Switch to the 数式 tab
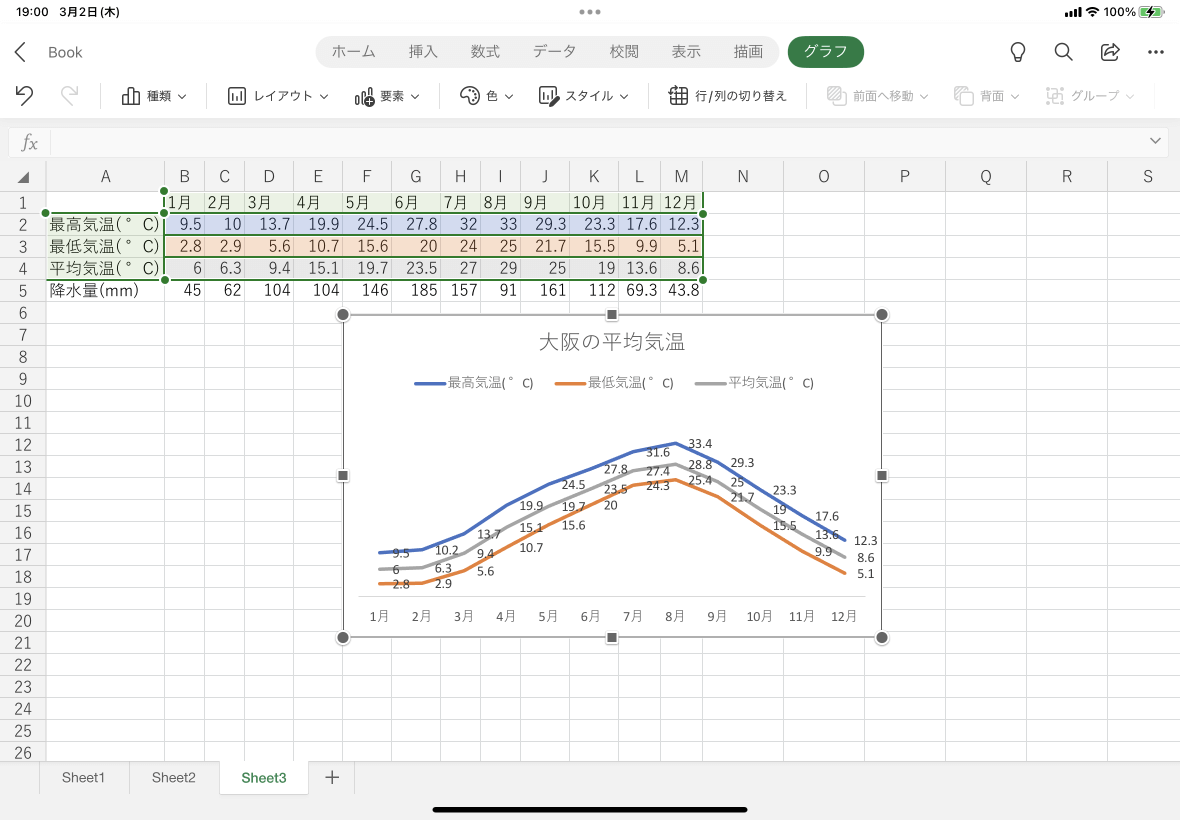Image resolution: width=1180 pixels, height=820 pixels. point(485,52)
